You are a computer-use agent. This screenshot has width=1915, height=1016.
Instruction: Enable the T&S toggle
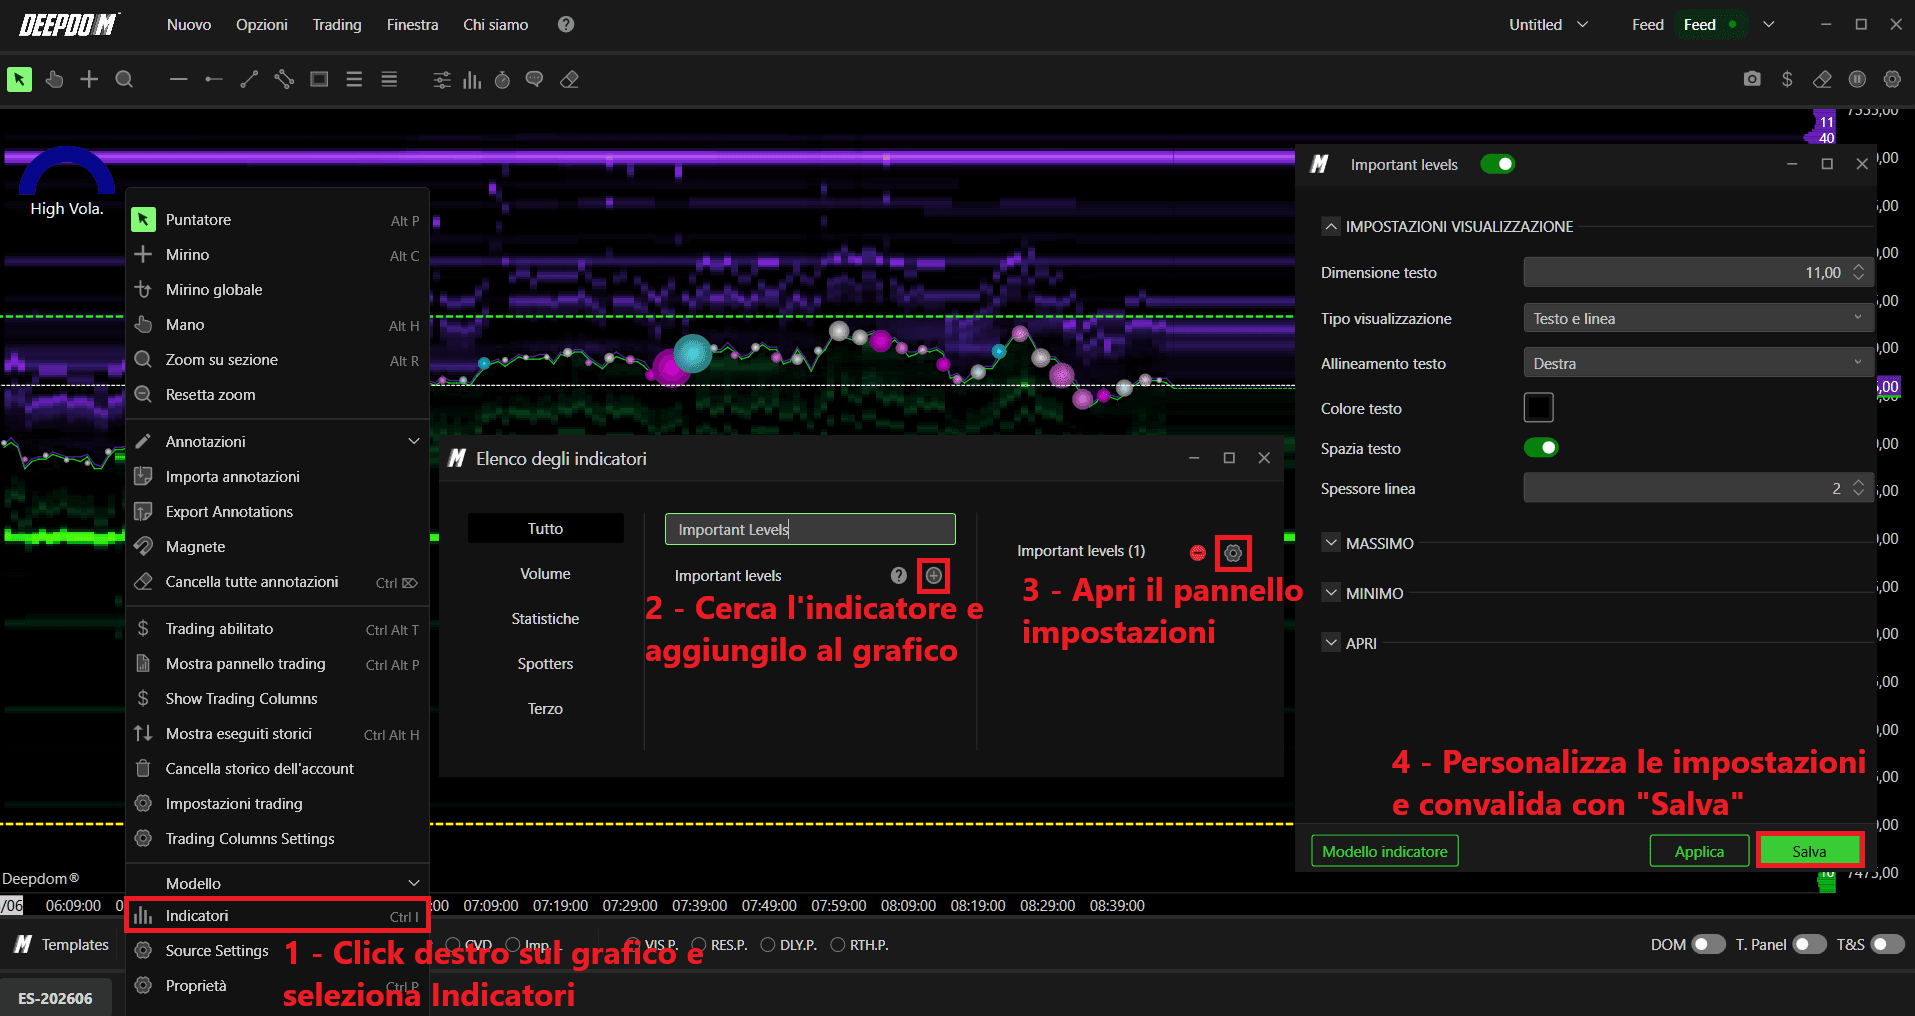(1887, 944)
